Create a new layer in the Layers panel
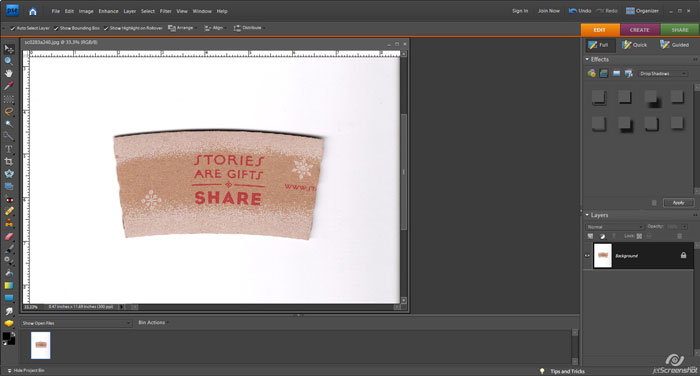Image resolution: width=700 pixels, height=376 pixels. pos(590,236)
